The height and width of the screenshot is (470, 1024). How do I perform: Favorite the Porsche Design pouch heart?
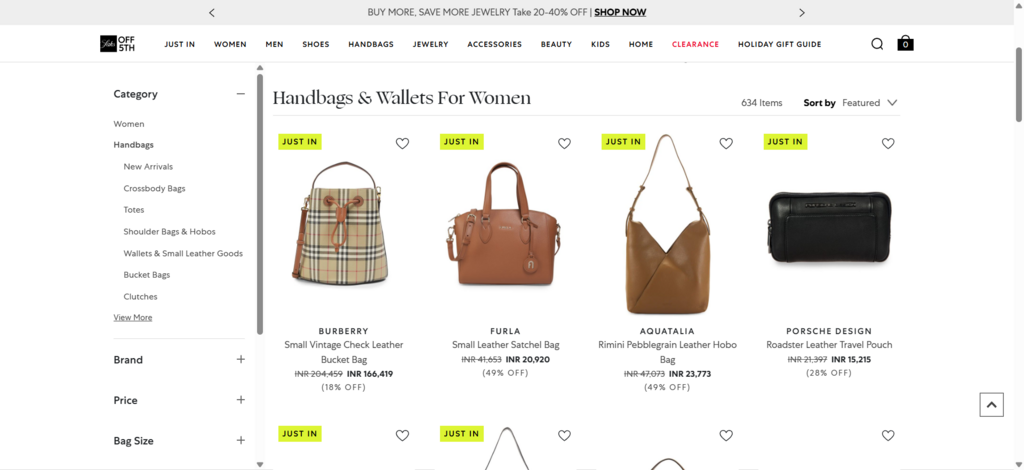coord(888,144)
